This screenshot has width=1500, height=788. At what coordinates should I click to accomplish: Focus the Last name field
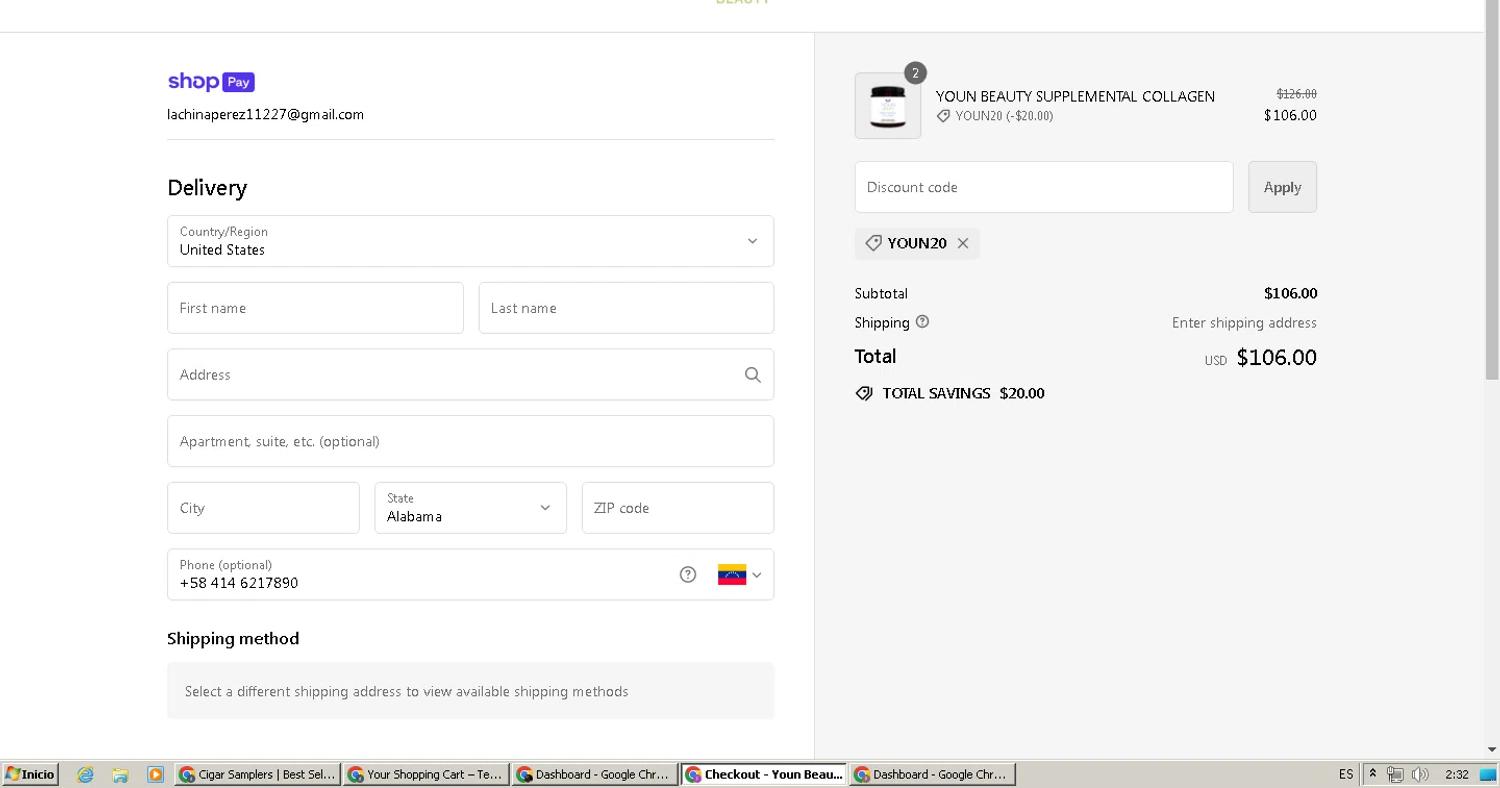626,308
